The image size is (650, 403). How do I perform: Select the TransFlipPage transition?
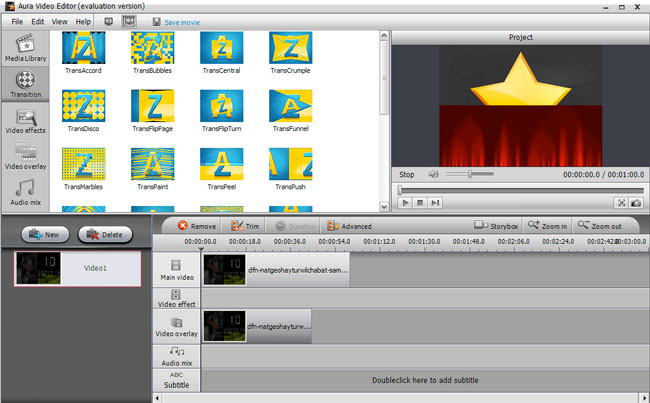(x=153, y=111)
